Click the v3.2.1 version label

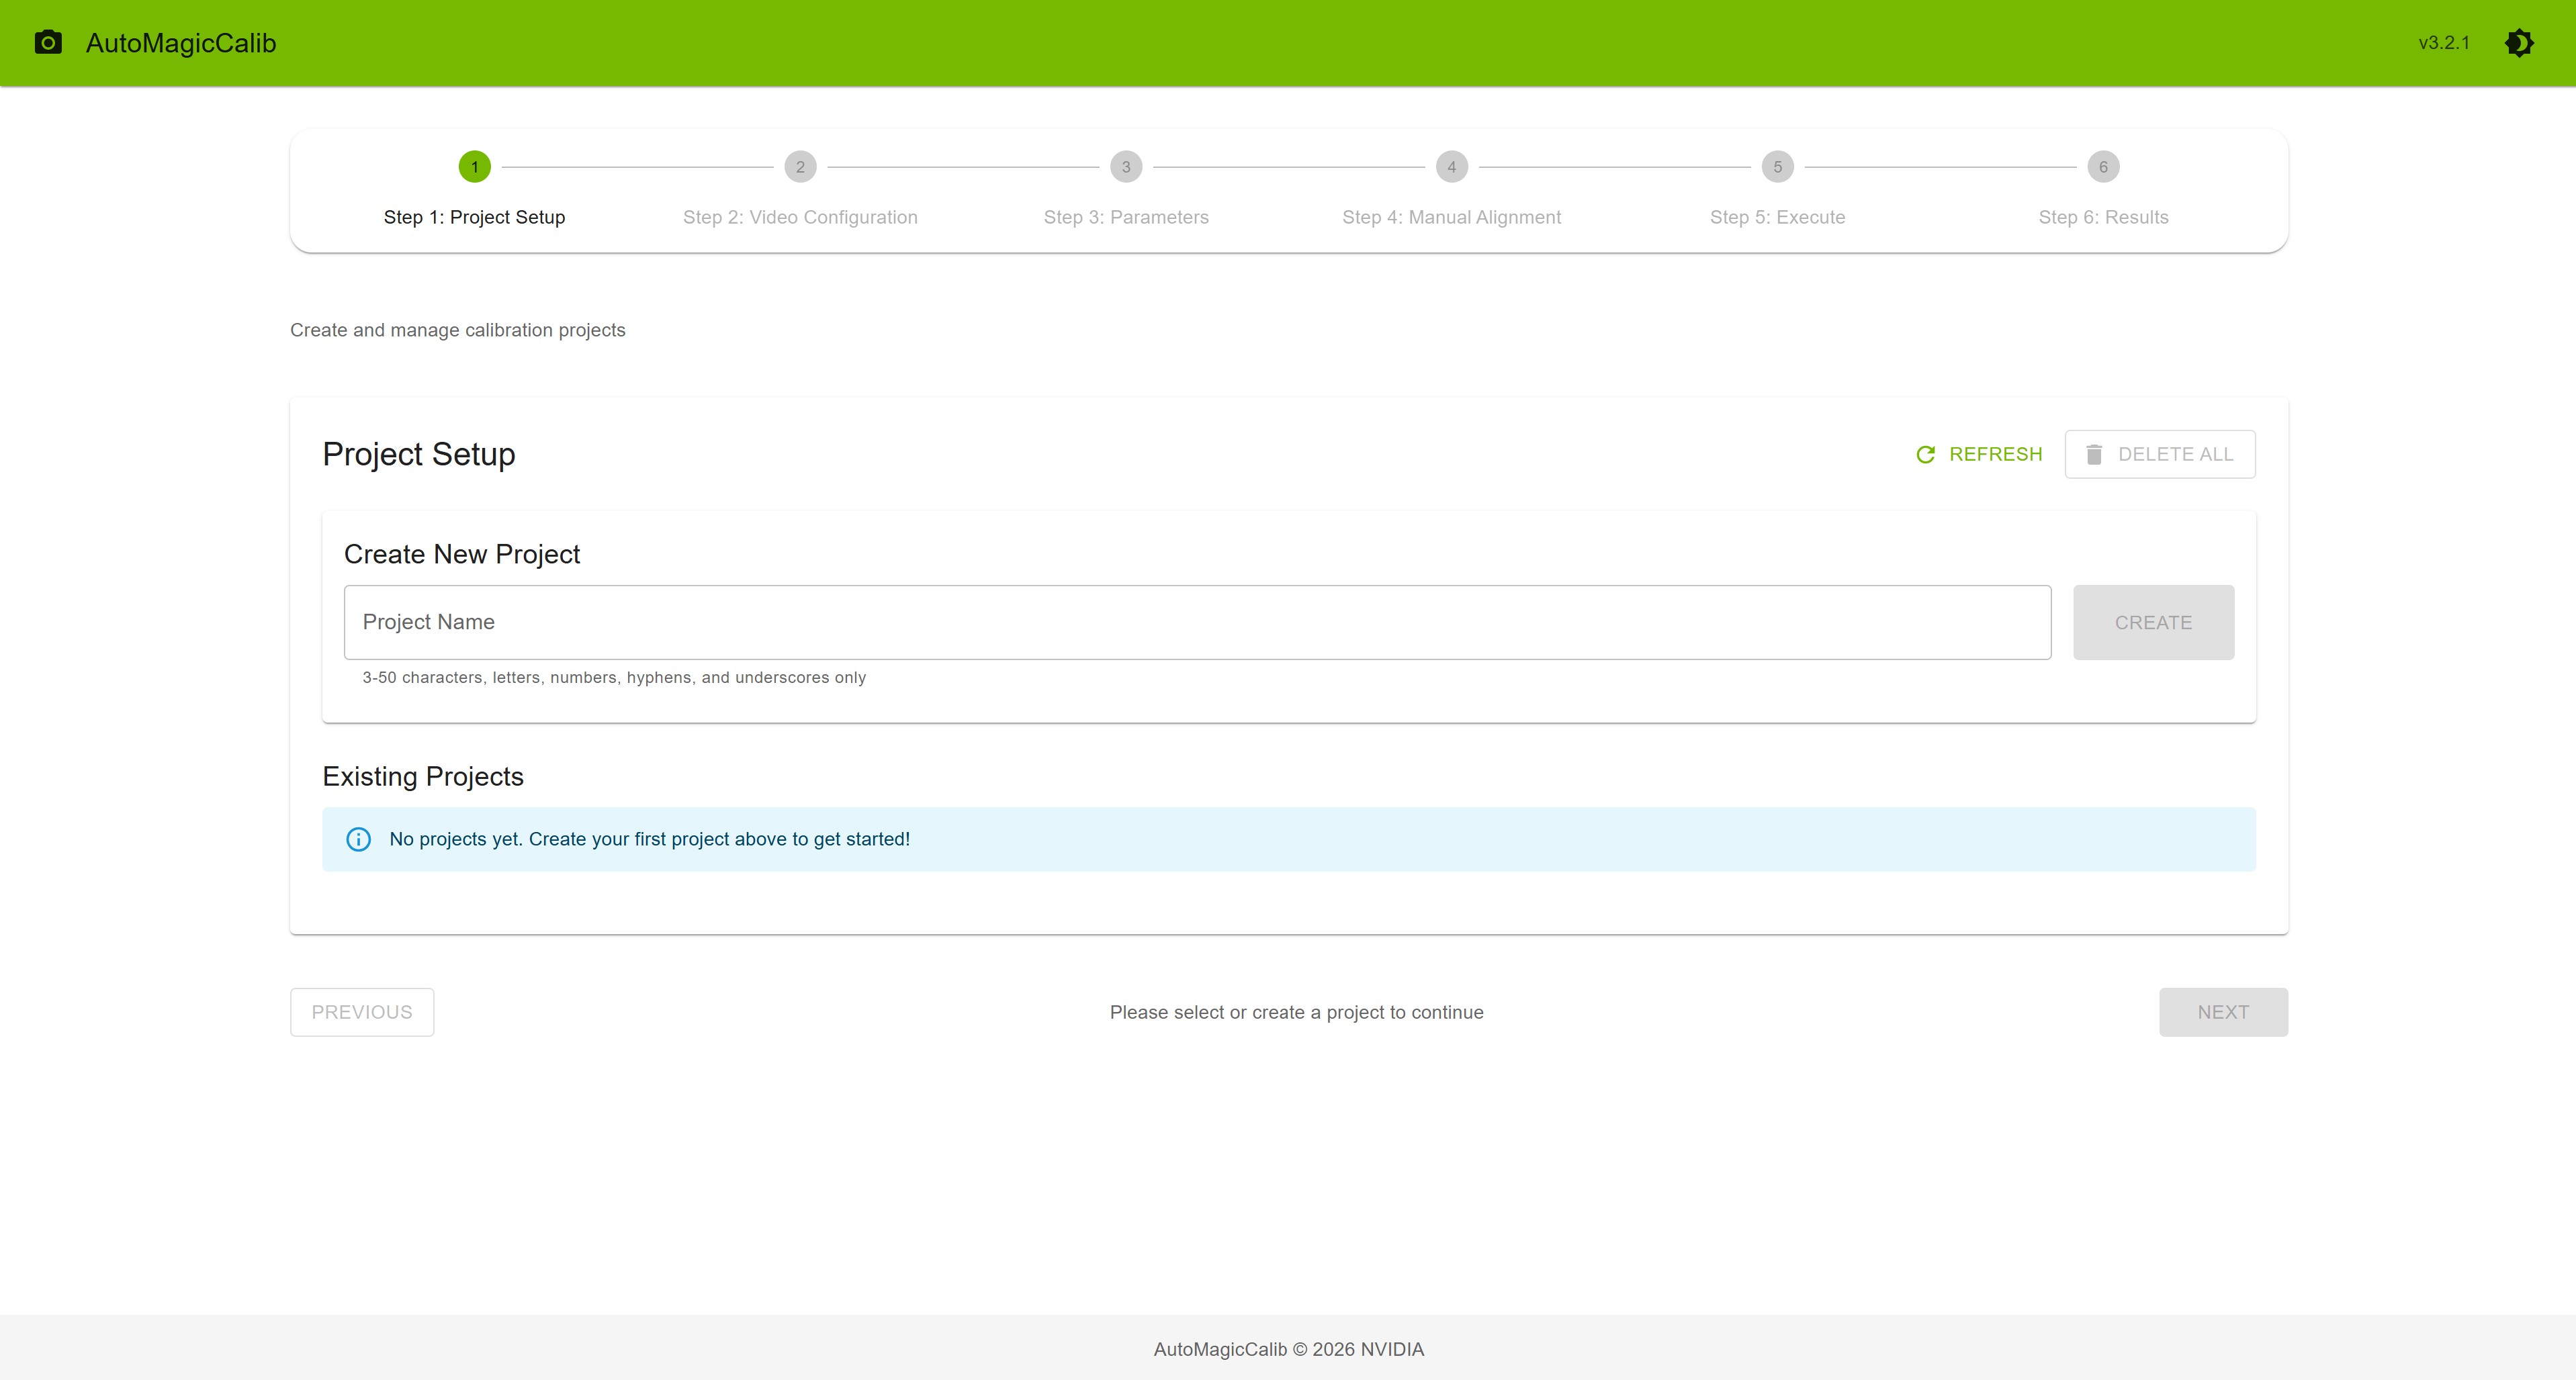pyautogui.click(x=2445, y=43)
